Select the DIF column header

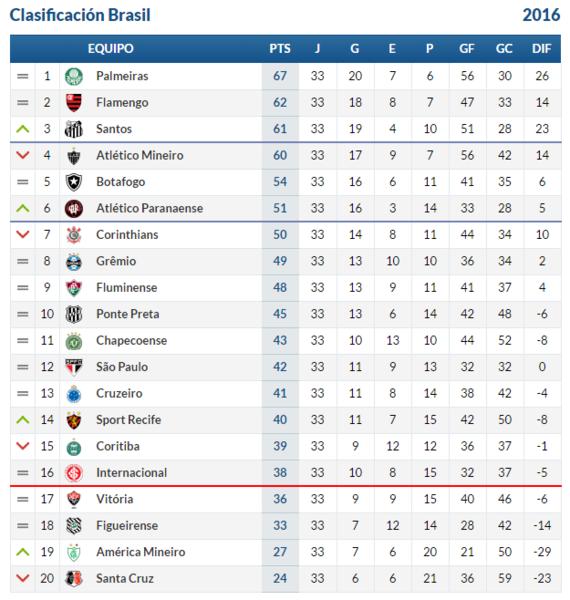tap(541, 49)
